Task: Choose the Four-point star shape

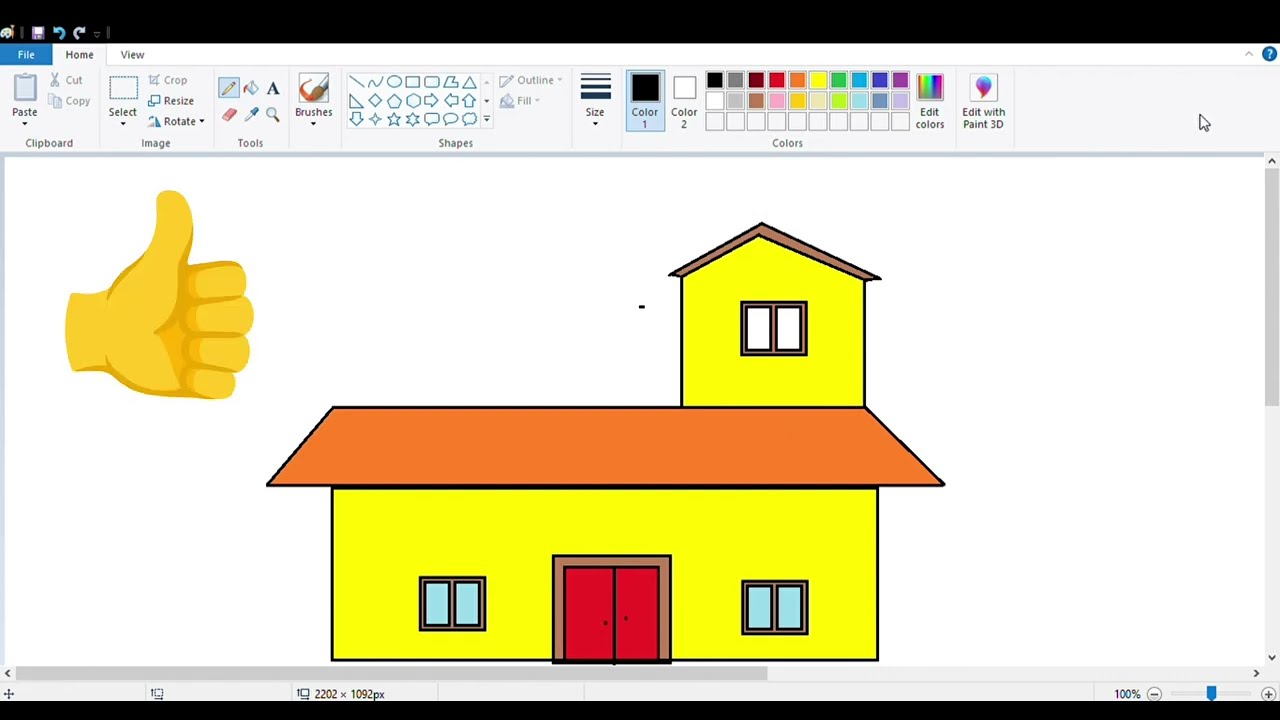Action: [375, 119]
